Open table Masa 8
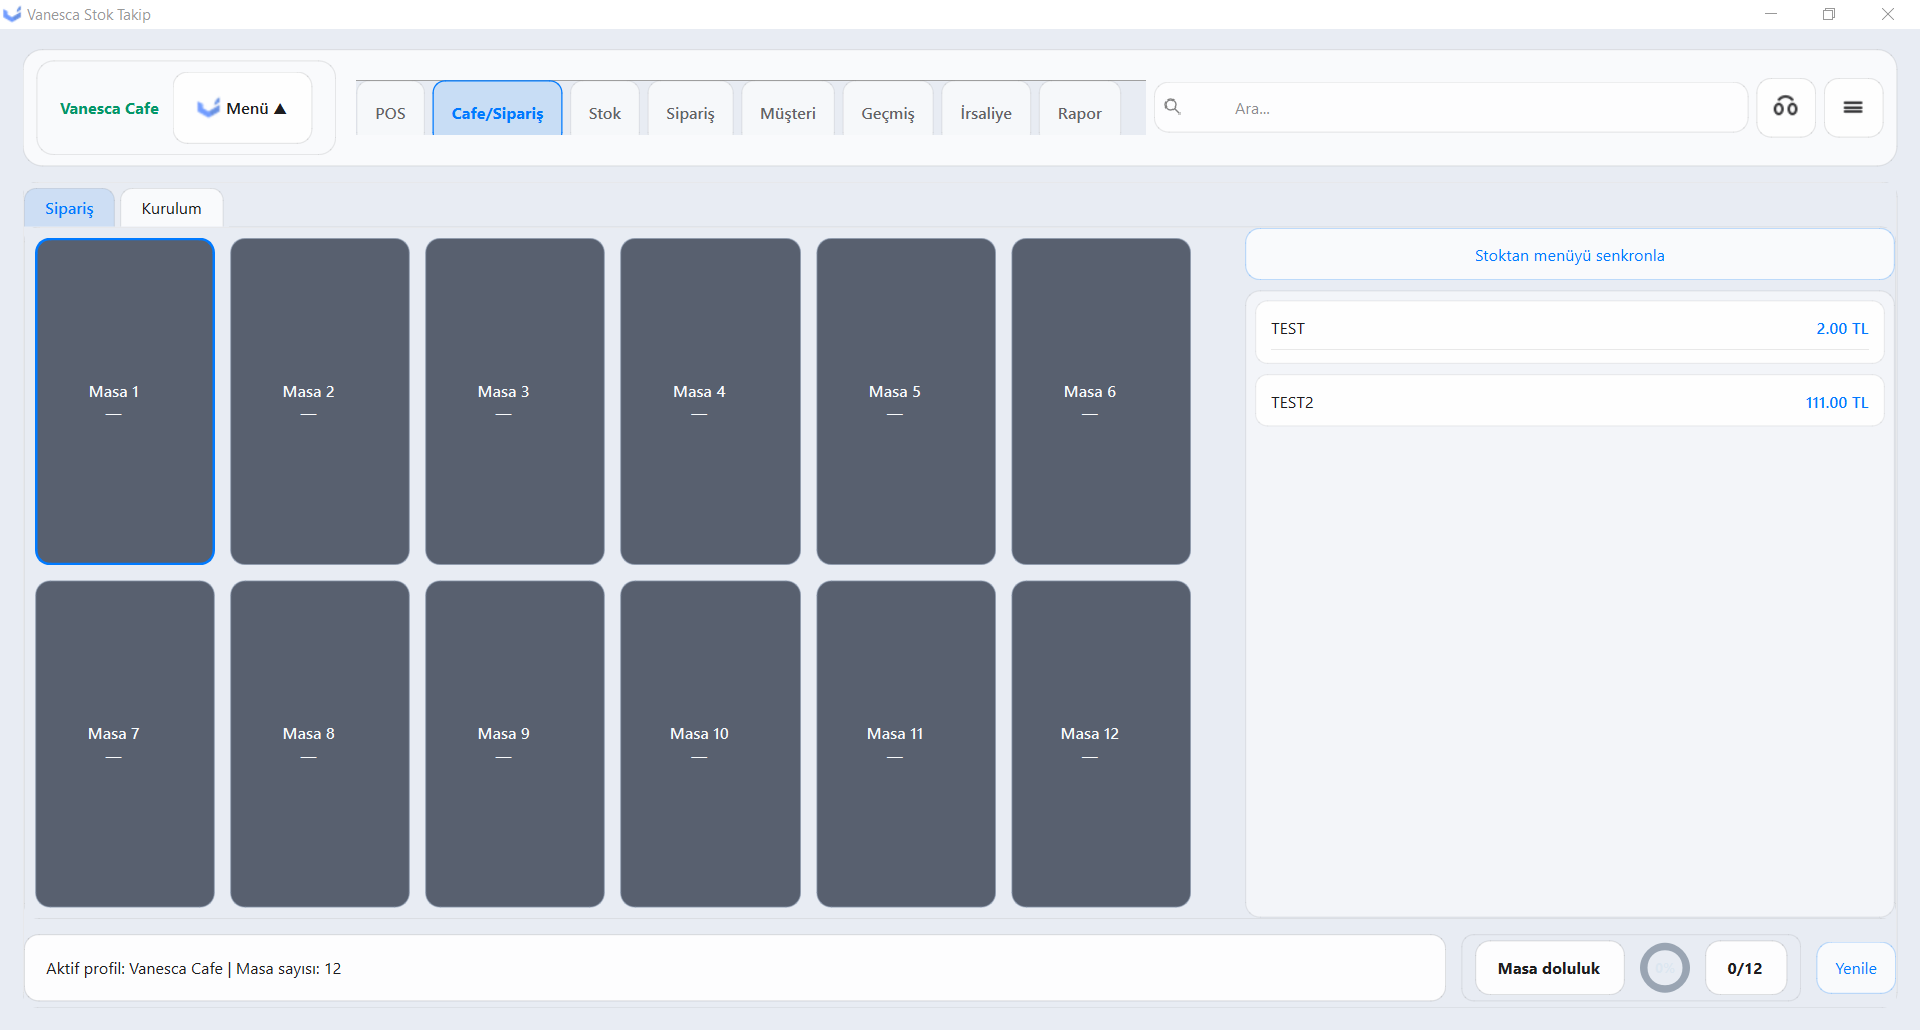The width and height of the screenshot is (1920, 1030). click(320, 744)
